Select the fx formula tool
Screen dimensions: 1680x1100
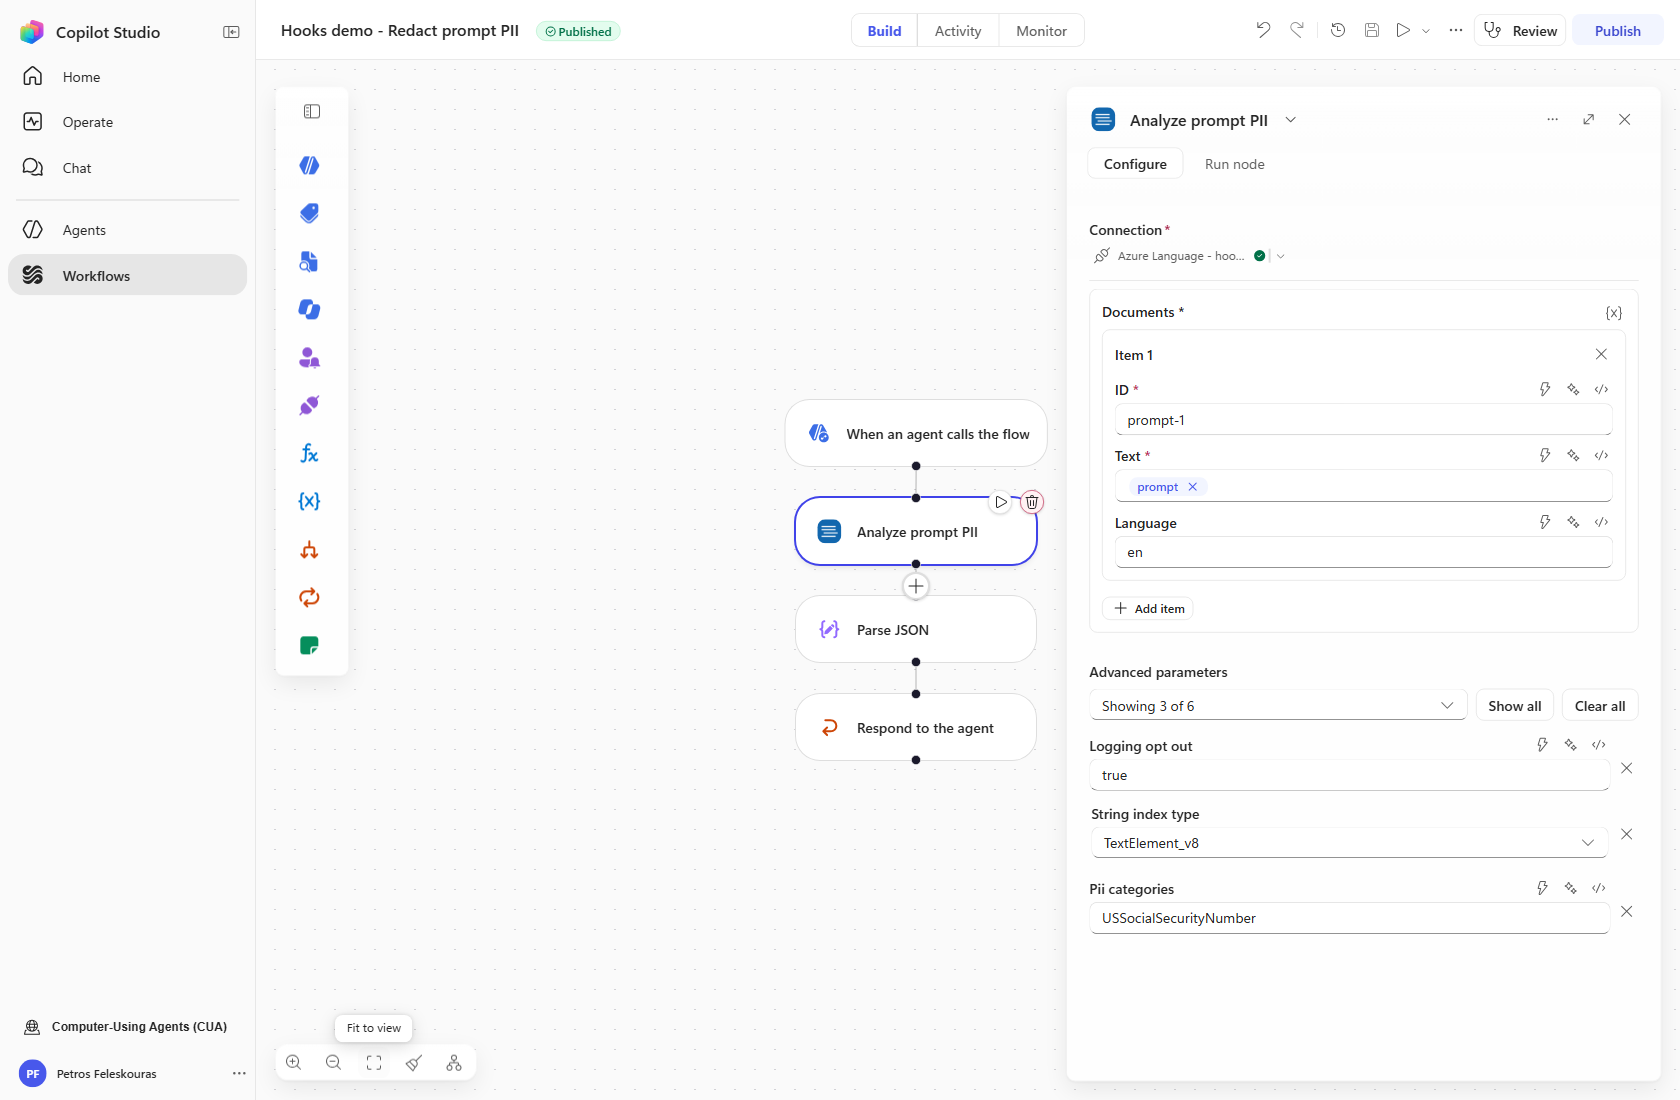tap(310, 453)
